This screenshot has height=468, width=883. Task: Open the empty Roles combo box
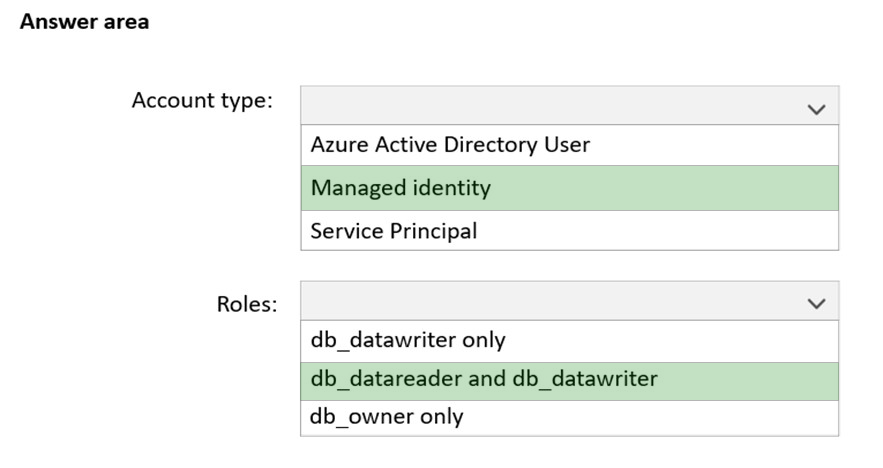point(569,301)
